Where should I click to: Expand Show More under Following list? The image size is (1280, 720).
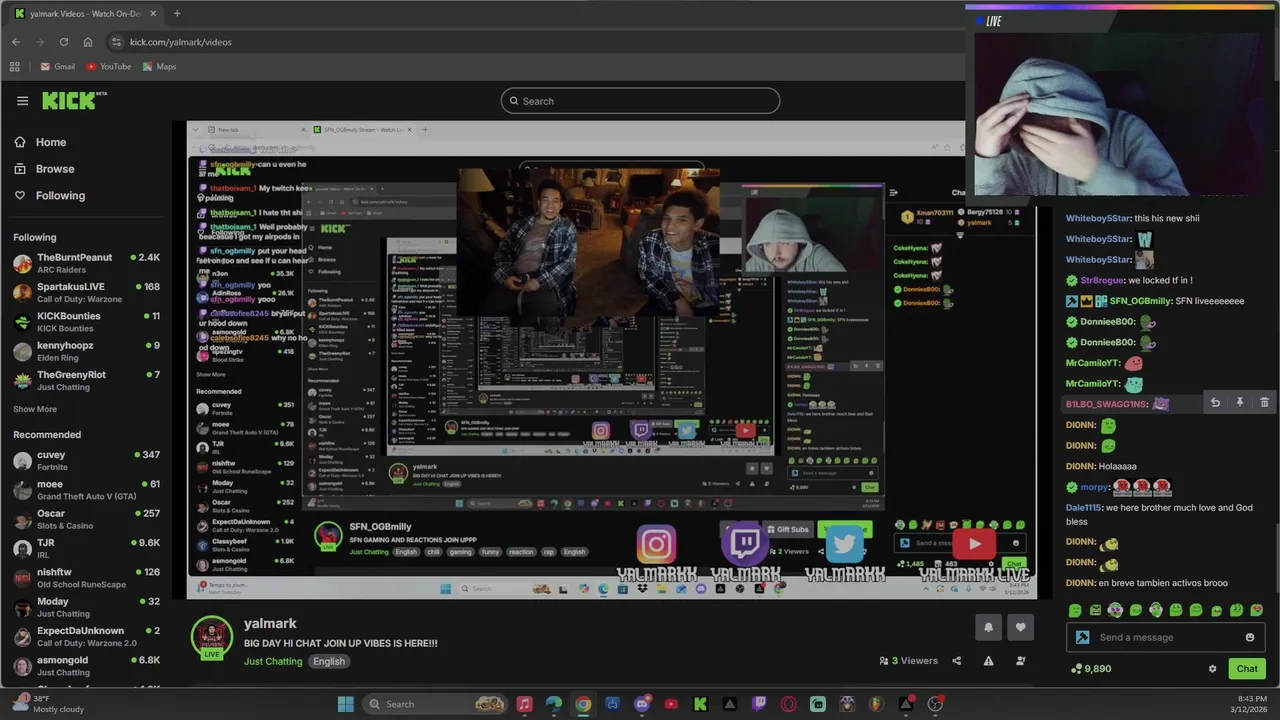35,409
